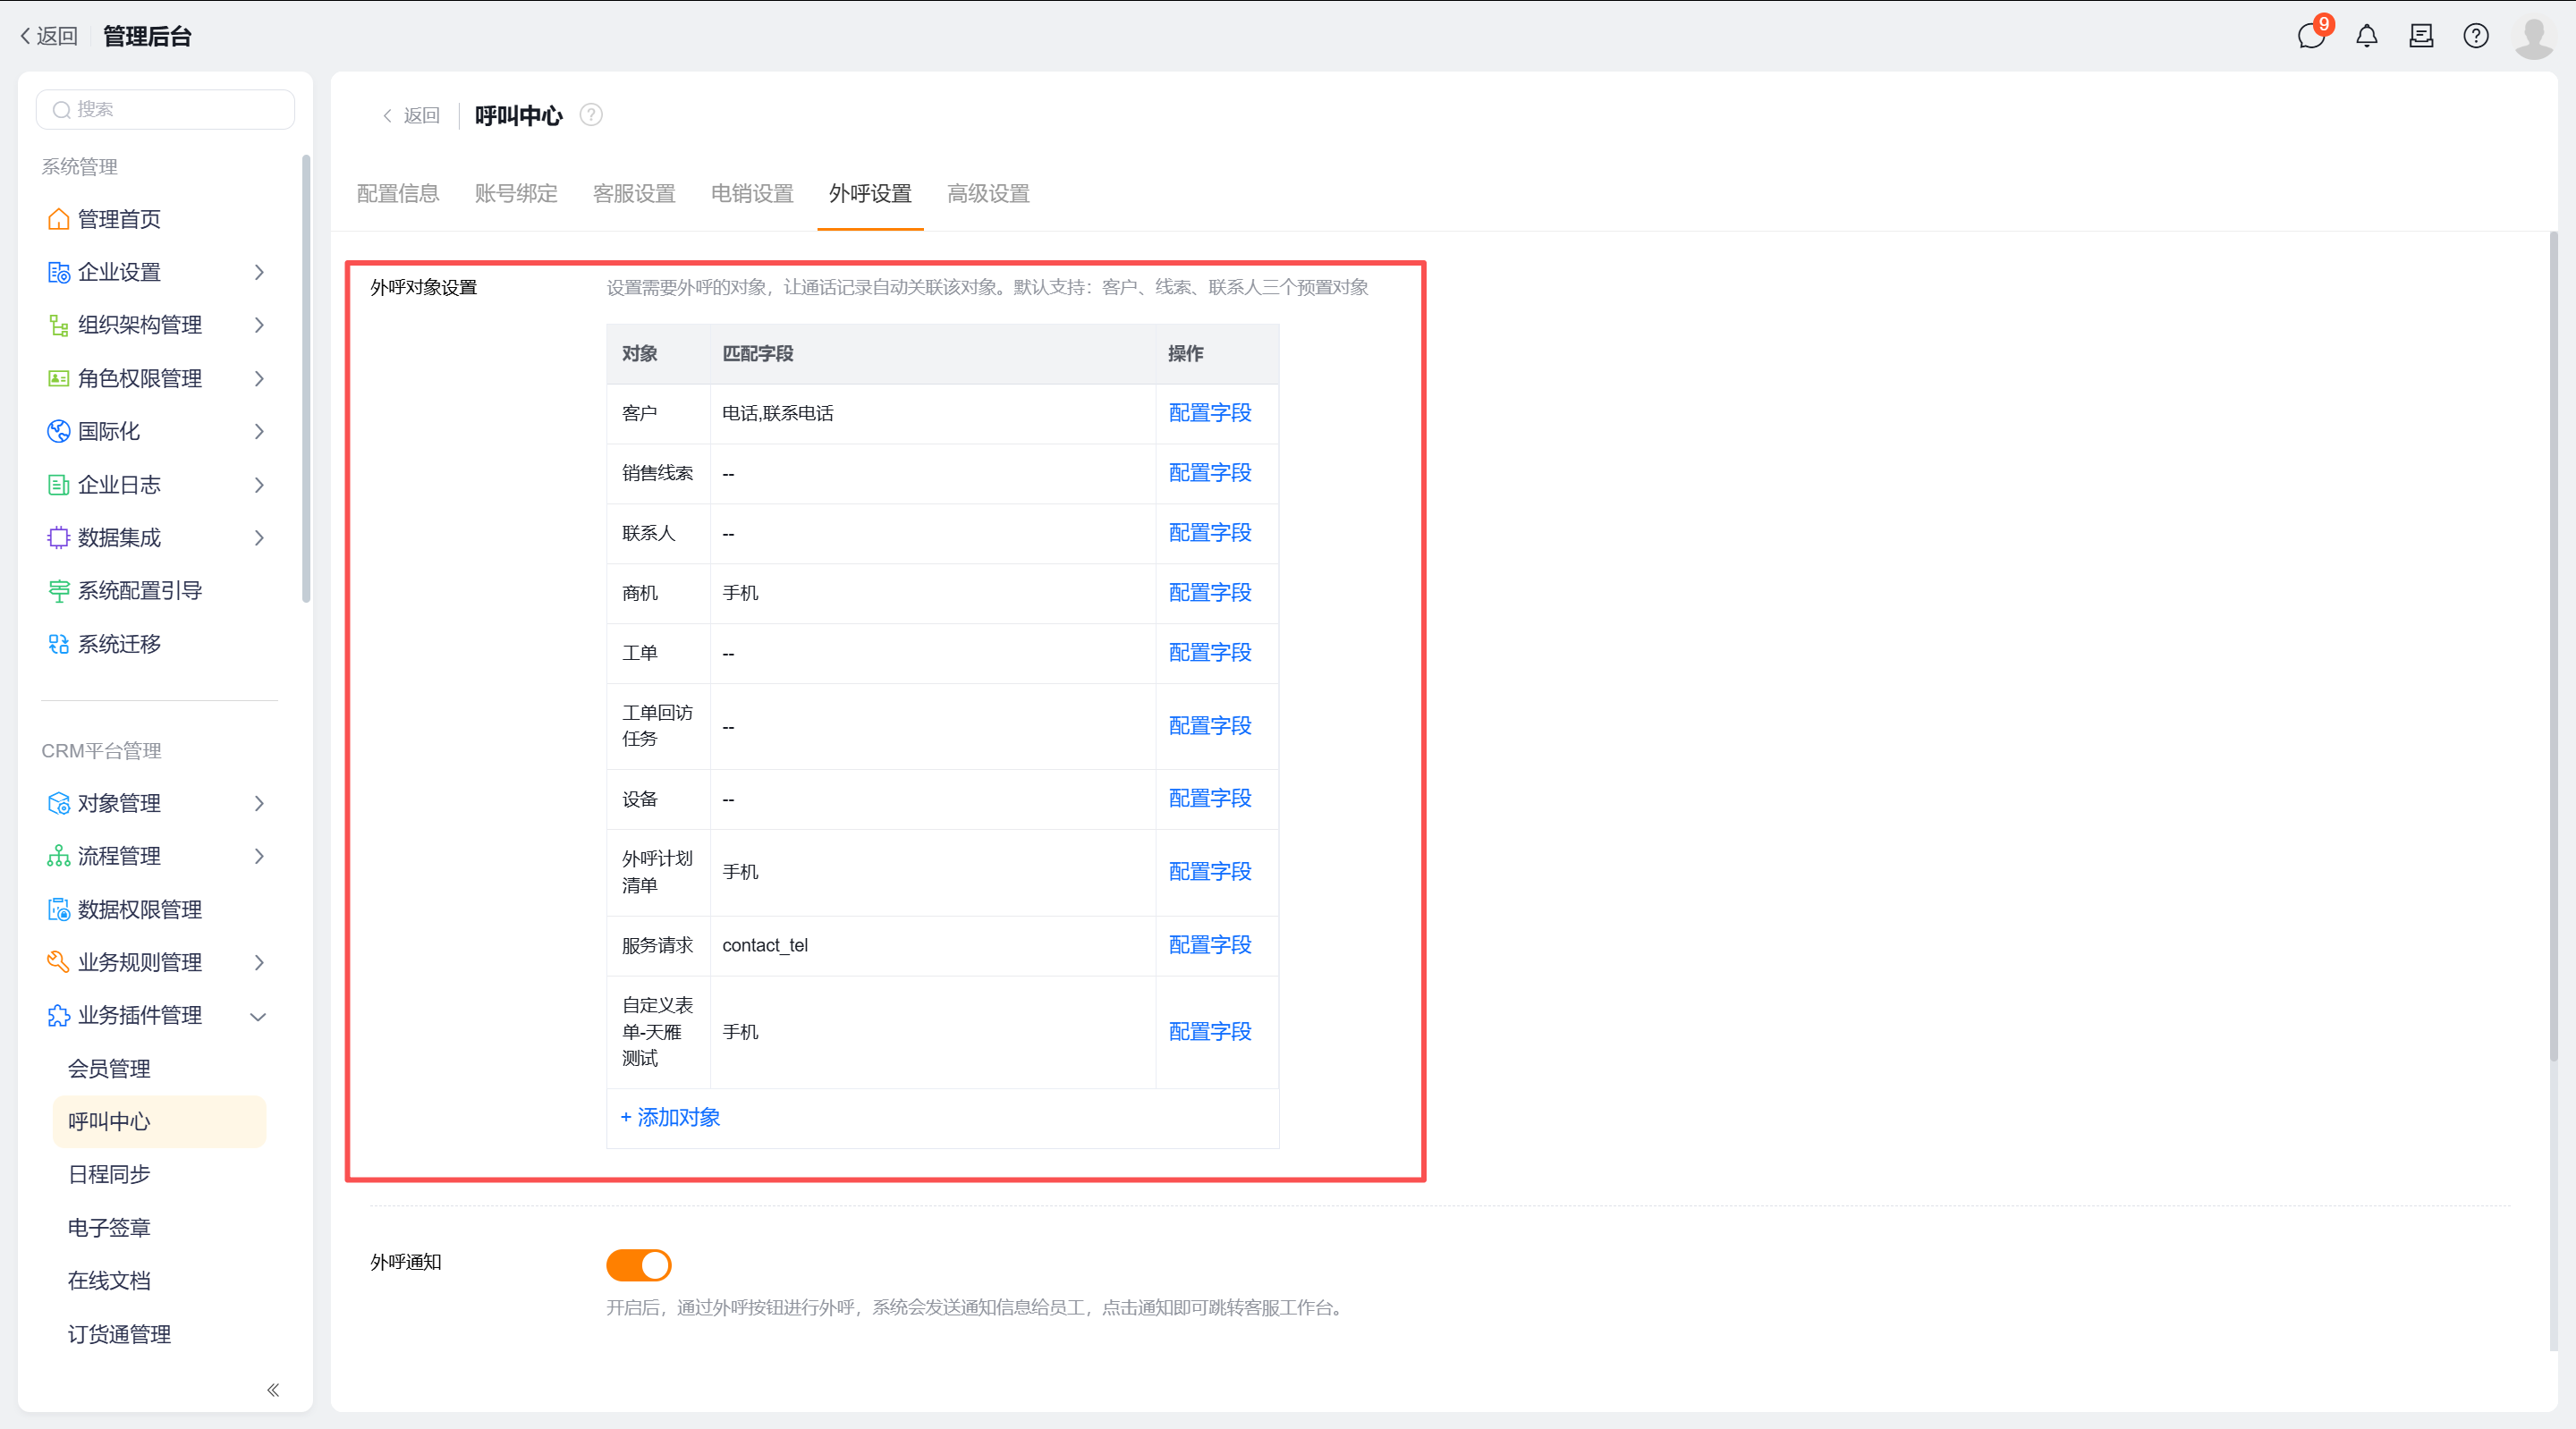The image size is (2576, 1429).
Task: Click 配置字段 for the 外呼计划清单 row
Action: [1210, 872]
